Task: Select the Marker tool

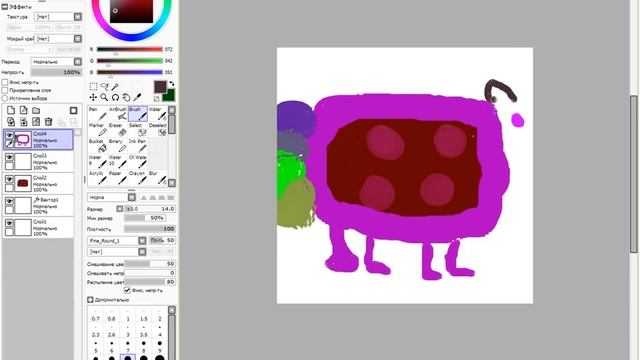Action: pos(98,130)
